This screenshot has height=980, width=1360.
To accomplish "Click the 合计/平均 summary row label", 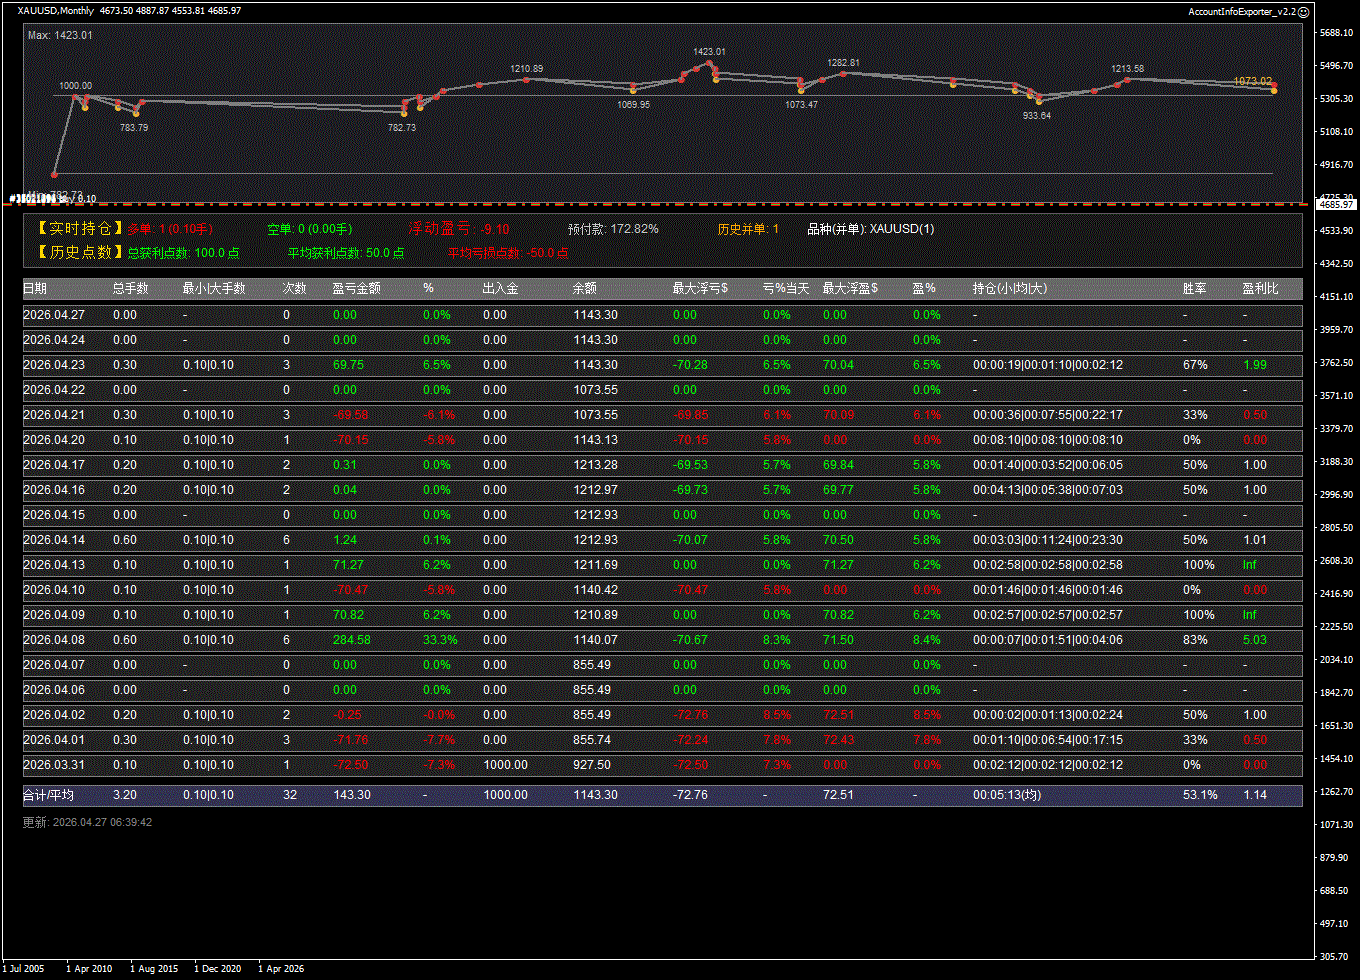I will coord(48,795).
